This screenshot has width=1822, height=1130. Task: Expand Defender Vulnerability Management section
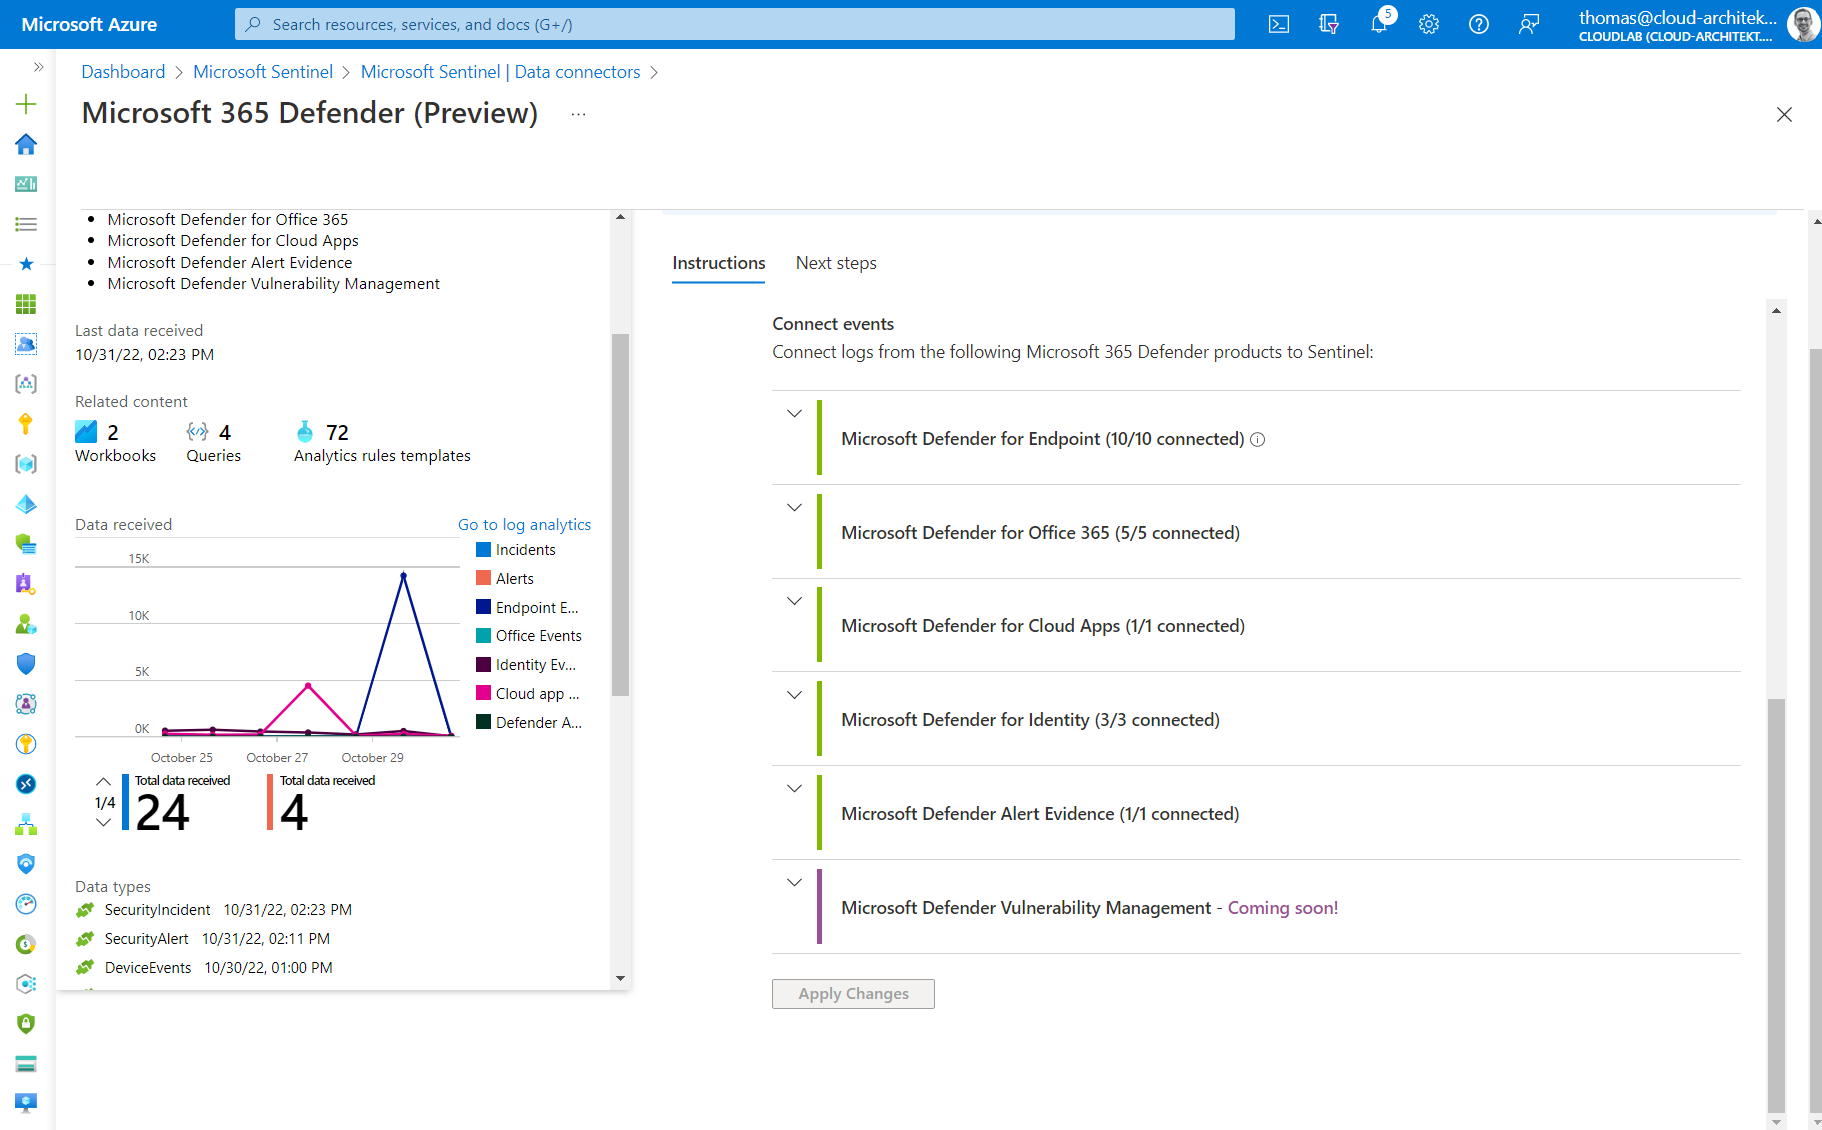pos(794,882)
